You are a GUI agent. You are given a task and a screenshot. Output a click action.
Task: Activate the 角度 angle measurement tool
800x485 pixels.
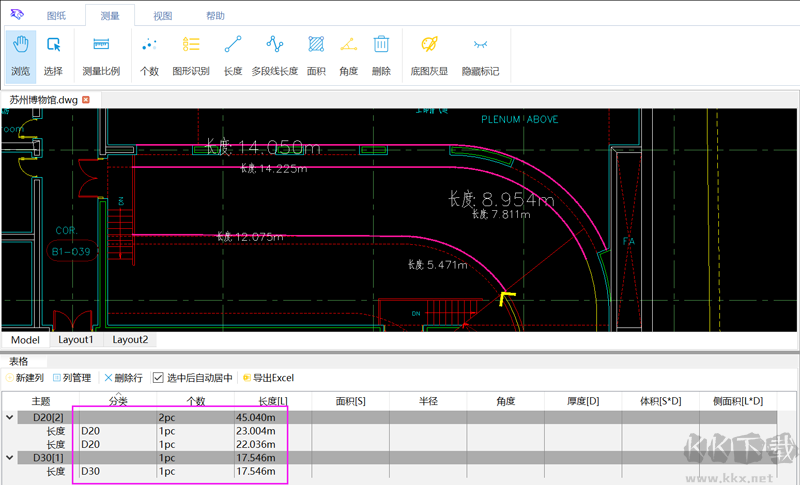click(x=348, y=55)
